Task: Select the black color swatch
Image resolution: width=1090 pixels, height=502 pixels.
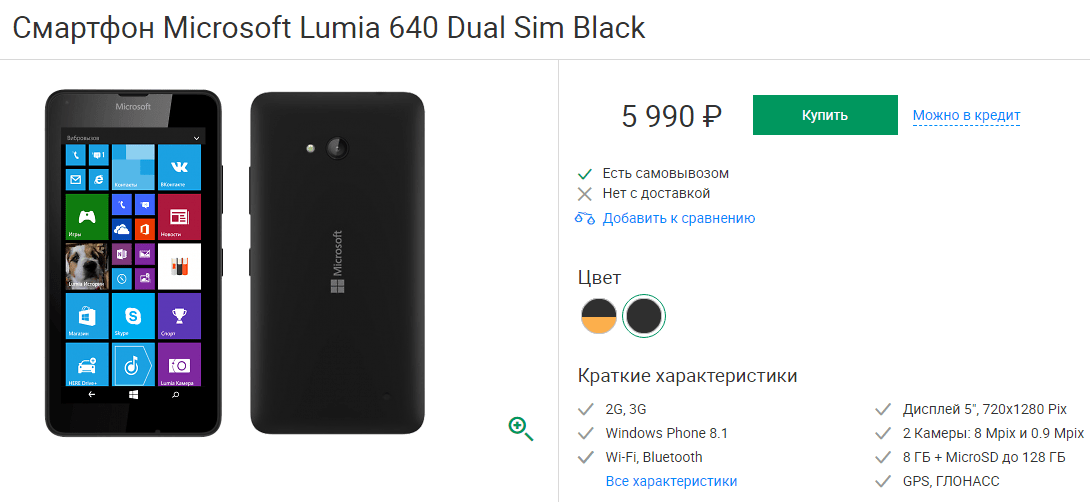Action: click(x=644, y=316)
